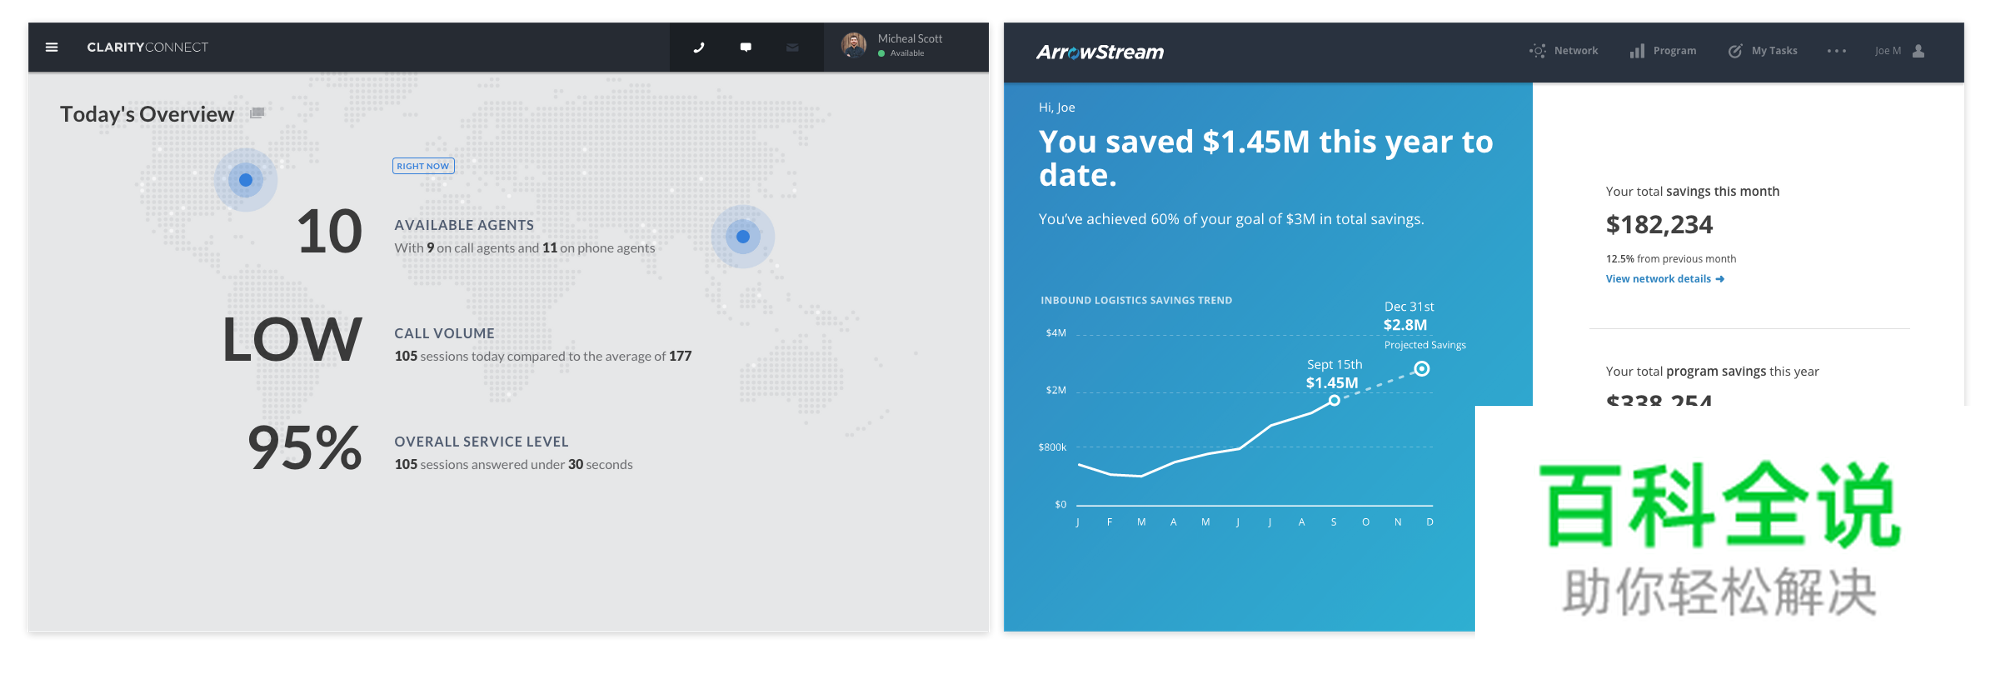The width and height of the screenshot is (2000, 673).
Task: Click the Sept 15th chart data point
Action: point(1334,400)
